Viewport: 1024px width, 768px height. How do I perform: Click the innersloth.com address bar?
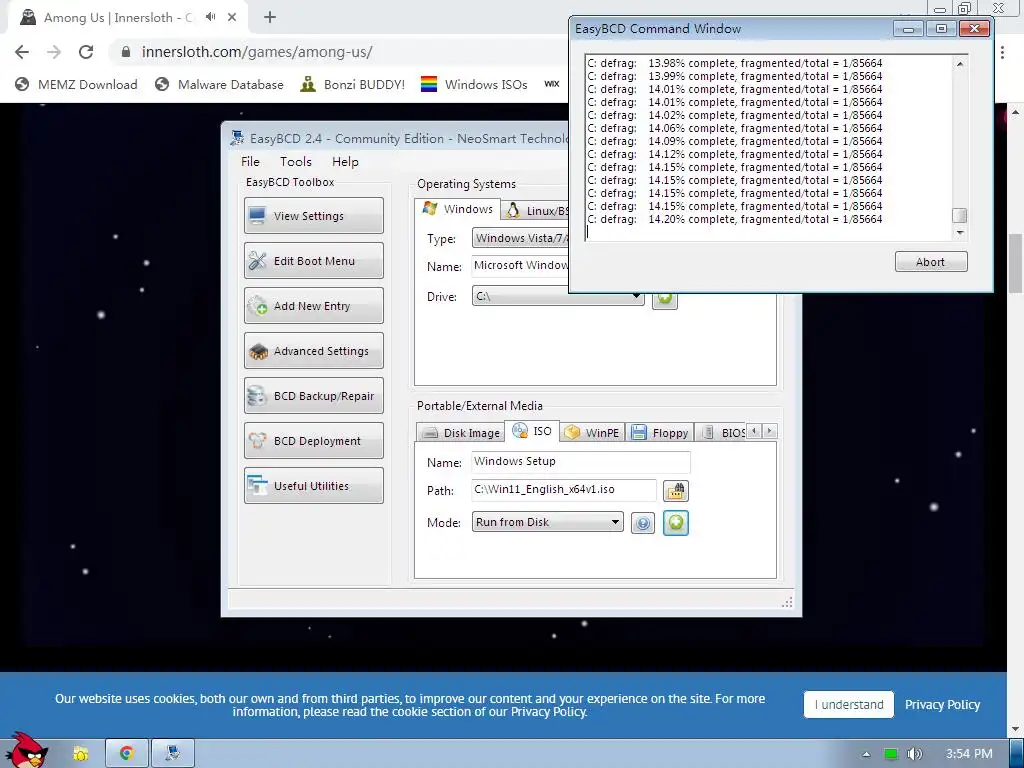coord(257,52)
